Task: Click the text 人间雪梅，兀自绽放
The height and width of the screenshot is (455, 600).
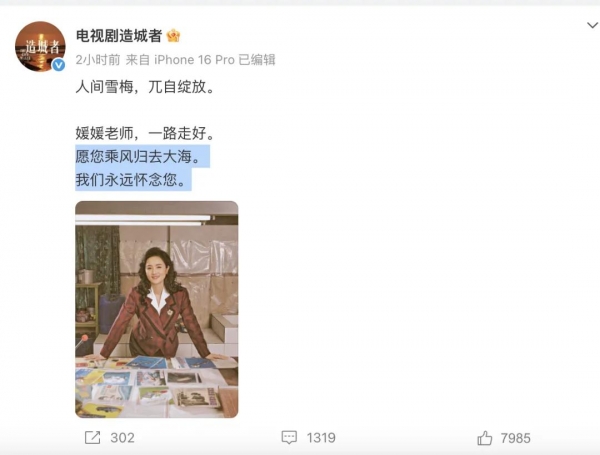Action: tap(145, 87)
